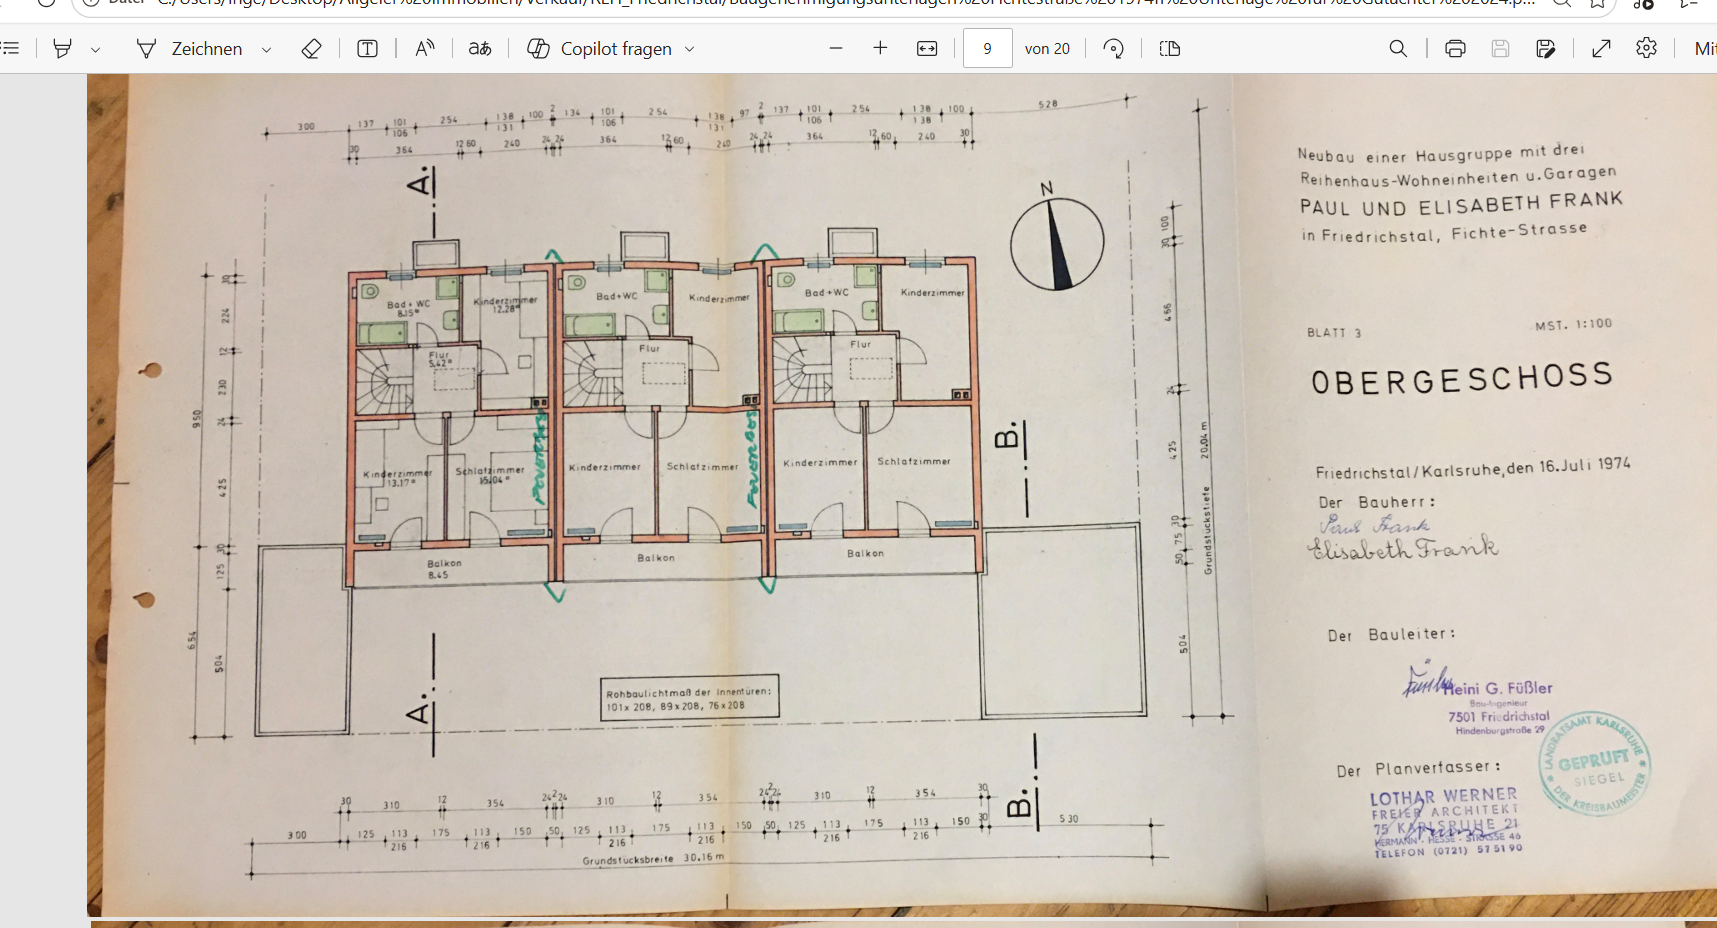Expand the Copilot fragen dropdown arrow
Viewport: 1717px width, 928px height.
pyautogui.click(x=689, y=49)
